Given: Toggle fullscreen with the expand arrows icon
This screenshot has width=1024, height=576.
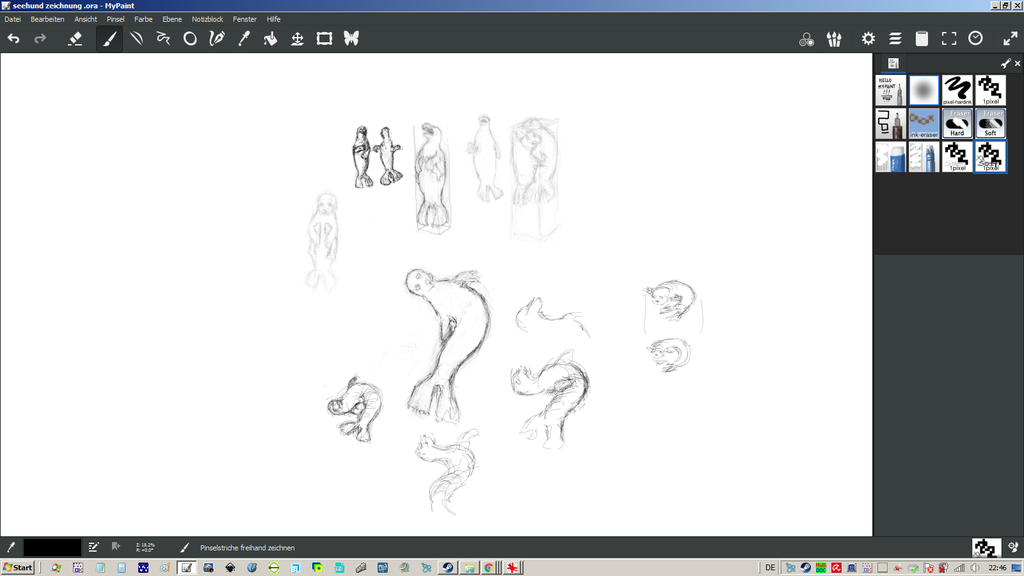Looking at the screenshot, I should (949, 39).
